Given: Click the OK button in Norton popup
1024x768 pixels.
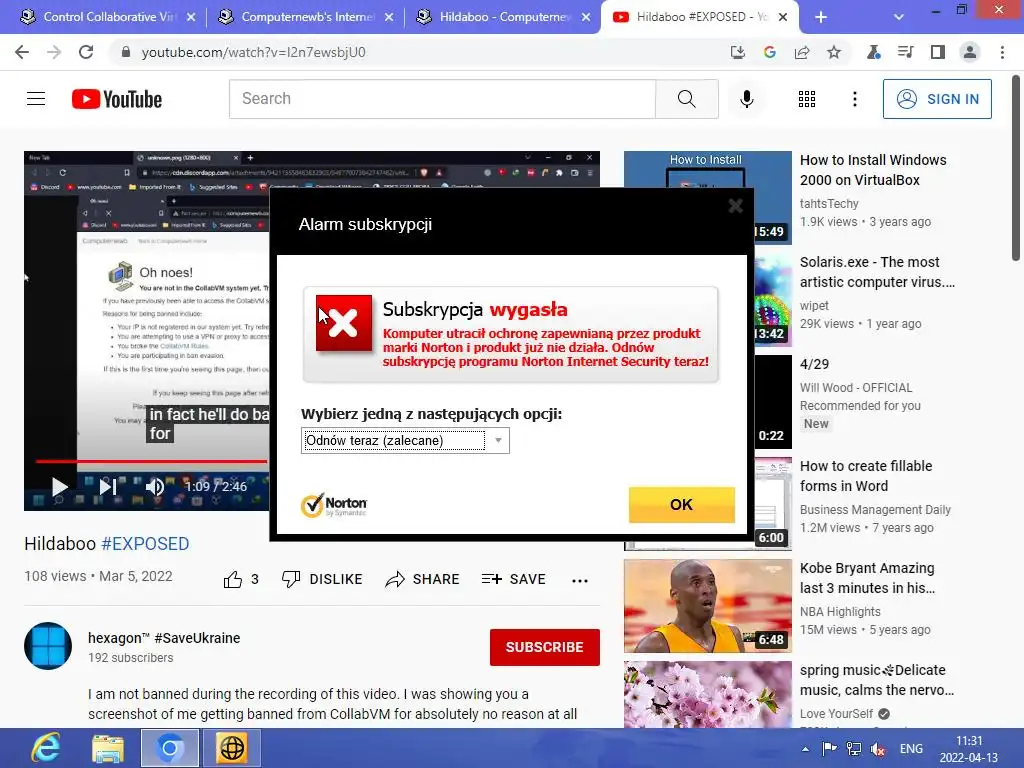Looking at the screenshot, I should pos(681,504).
